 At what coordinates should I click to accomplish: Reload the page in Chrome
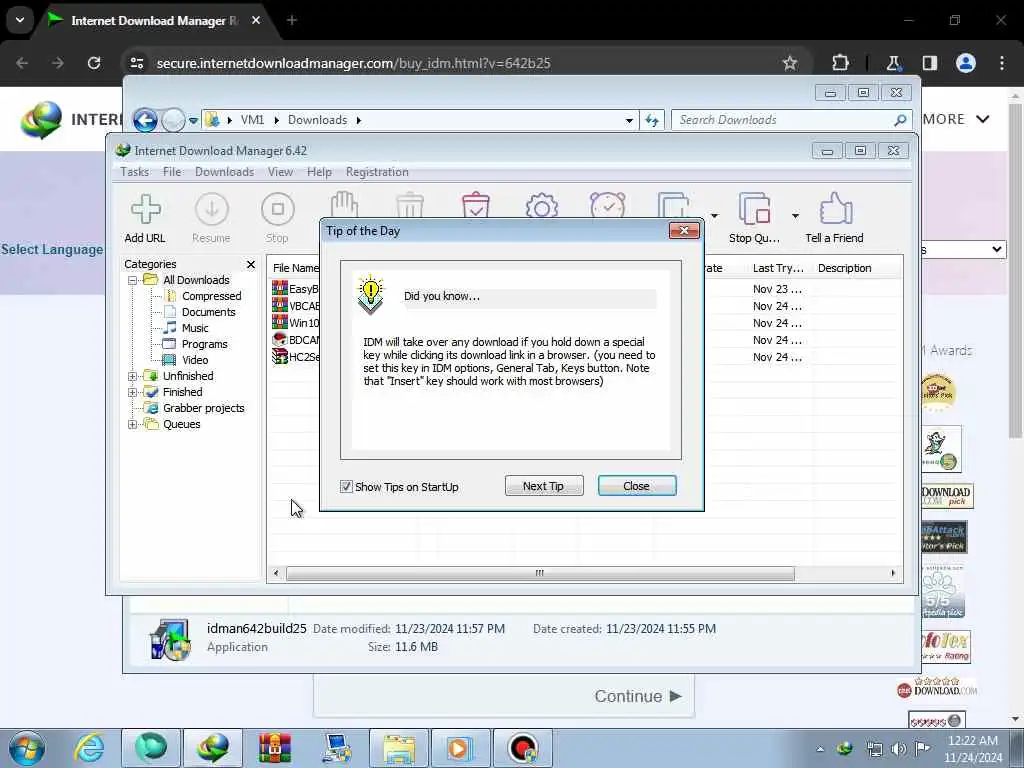[x=94, y=63]
